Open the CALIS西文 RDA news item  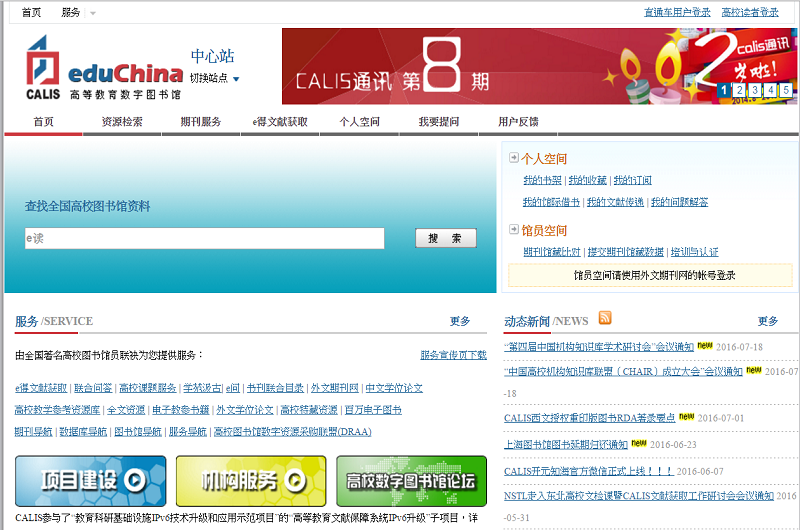coord(589,417)
